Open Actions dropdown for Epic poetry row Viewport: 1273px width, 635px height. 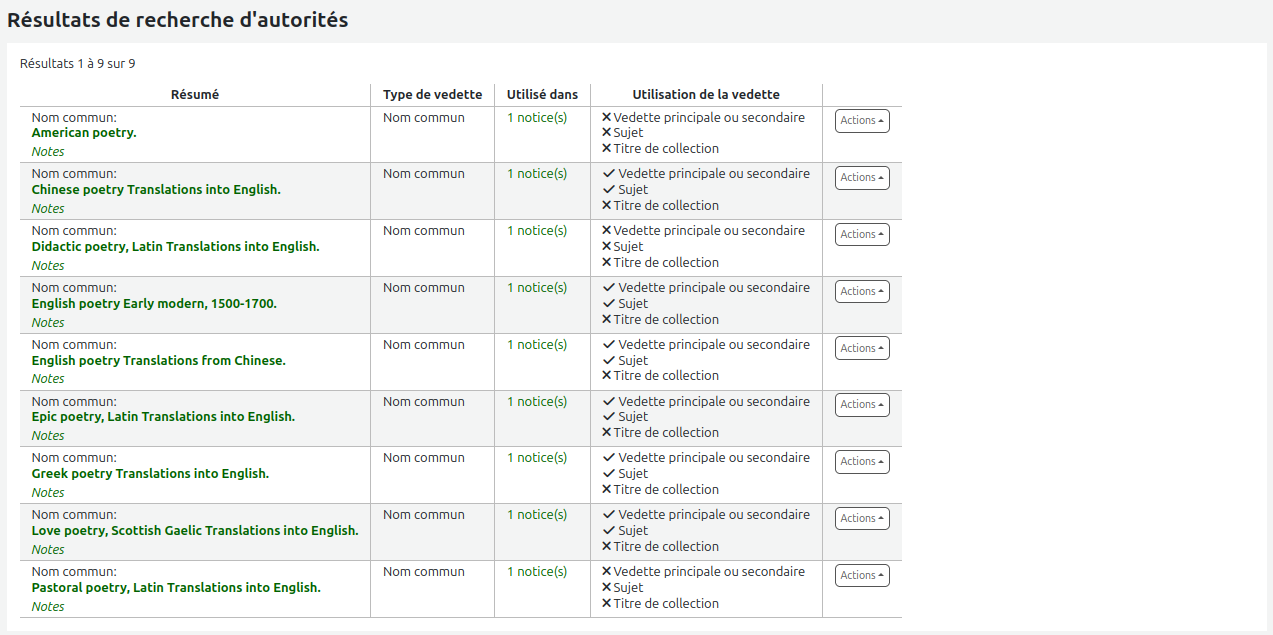pos(861,405)
